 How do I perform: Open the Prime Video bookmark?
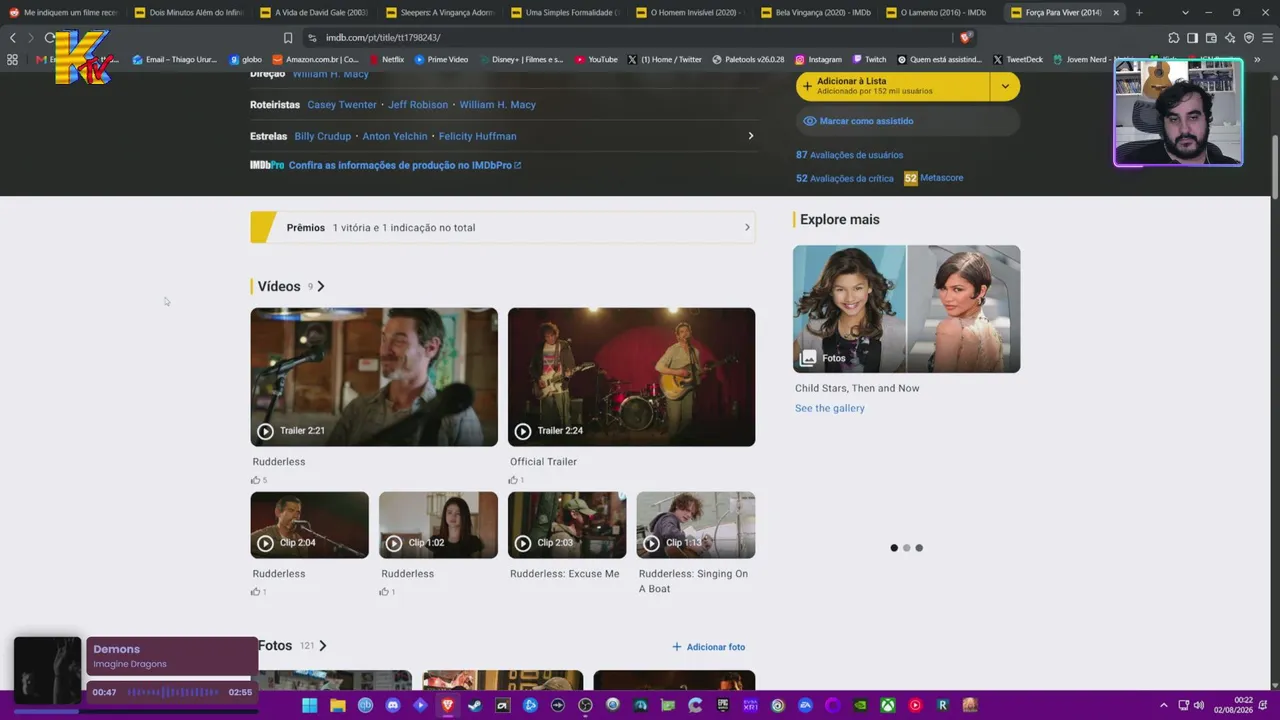point(441,60)
